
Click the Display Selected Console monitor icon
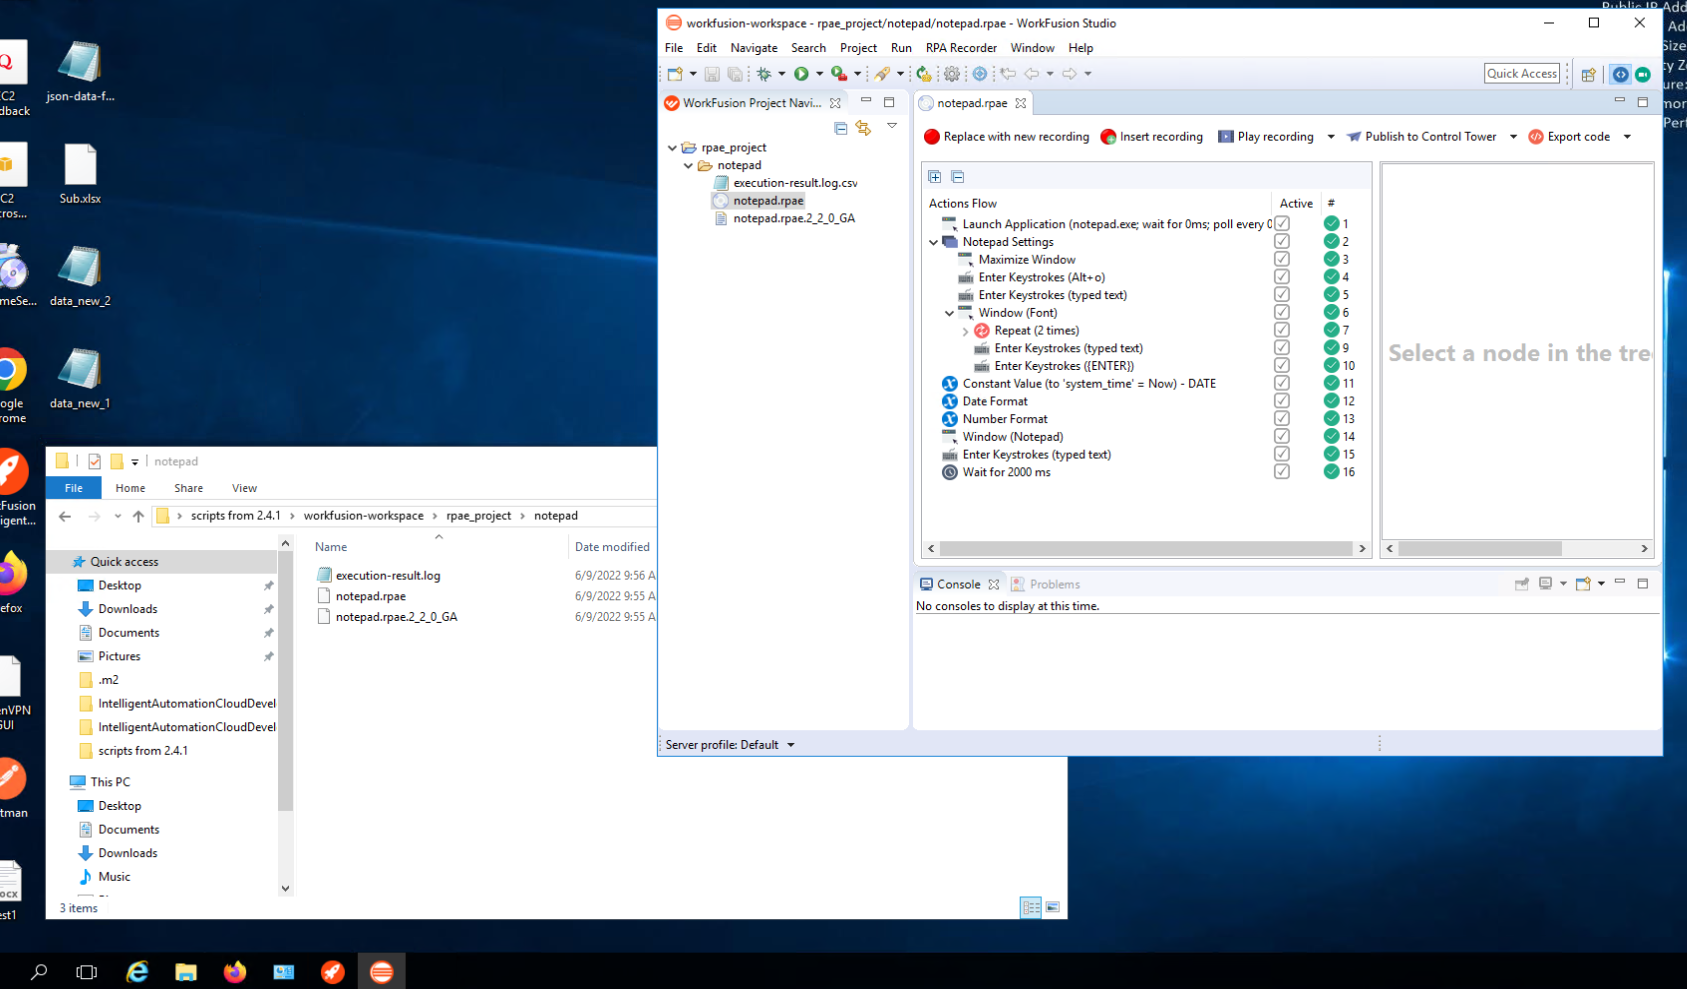click(1546, 584)
